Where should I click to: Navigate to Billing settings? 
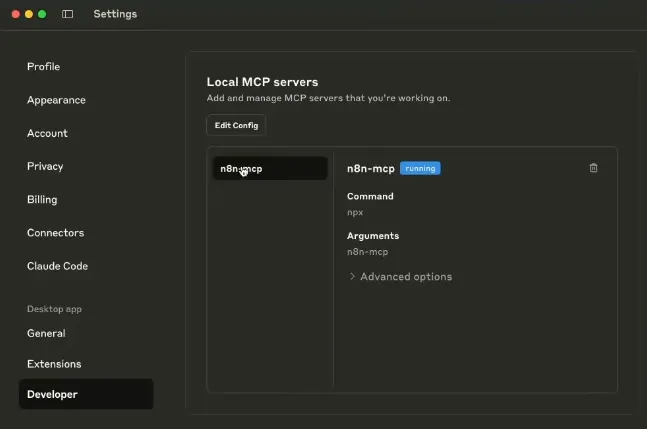[x=42, y=199]
